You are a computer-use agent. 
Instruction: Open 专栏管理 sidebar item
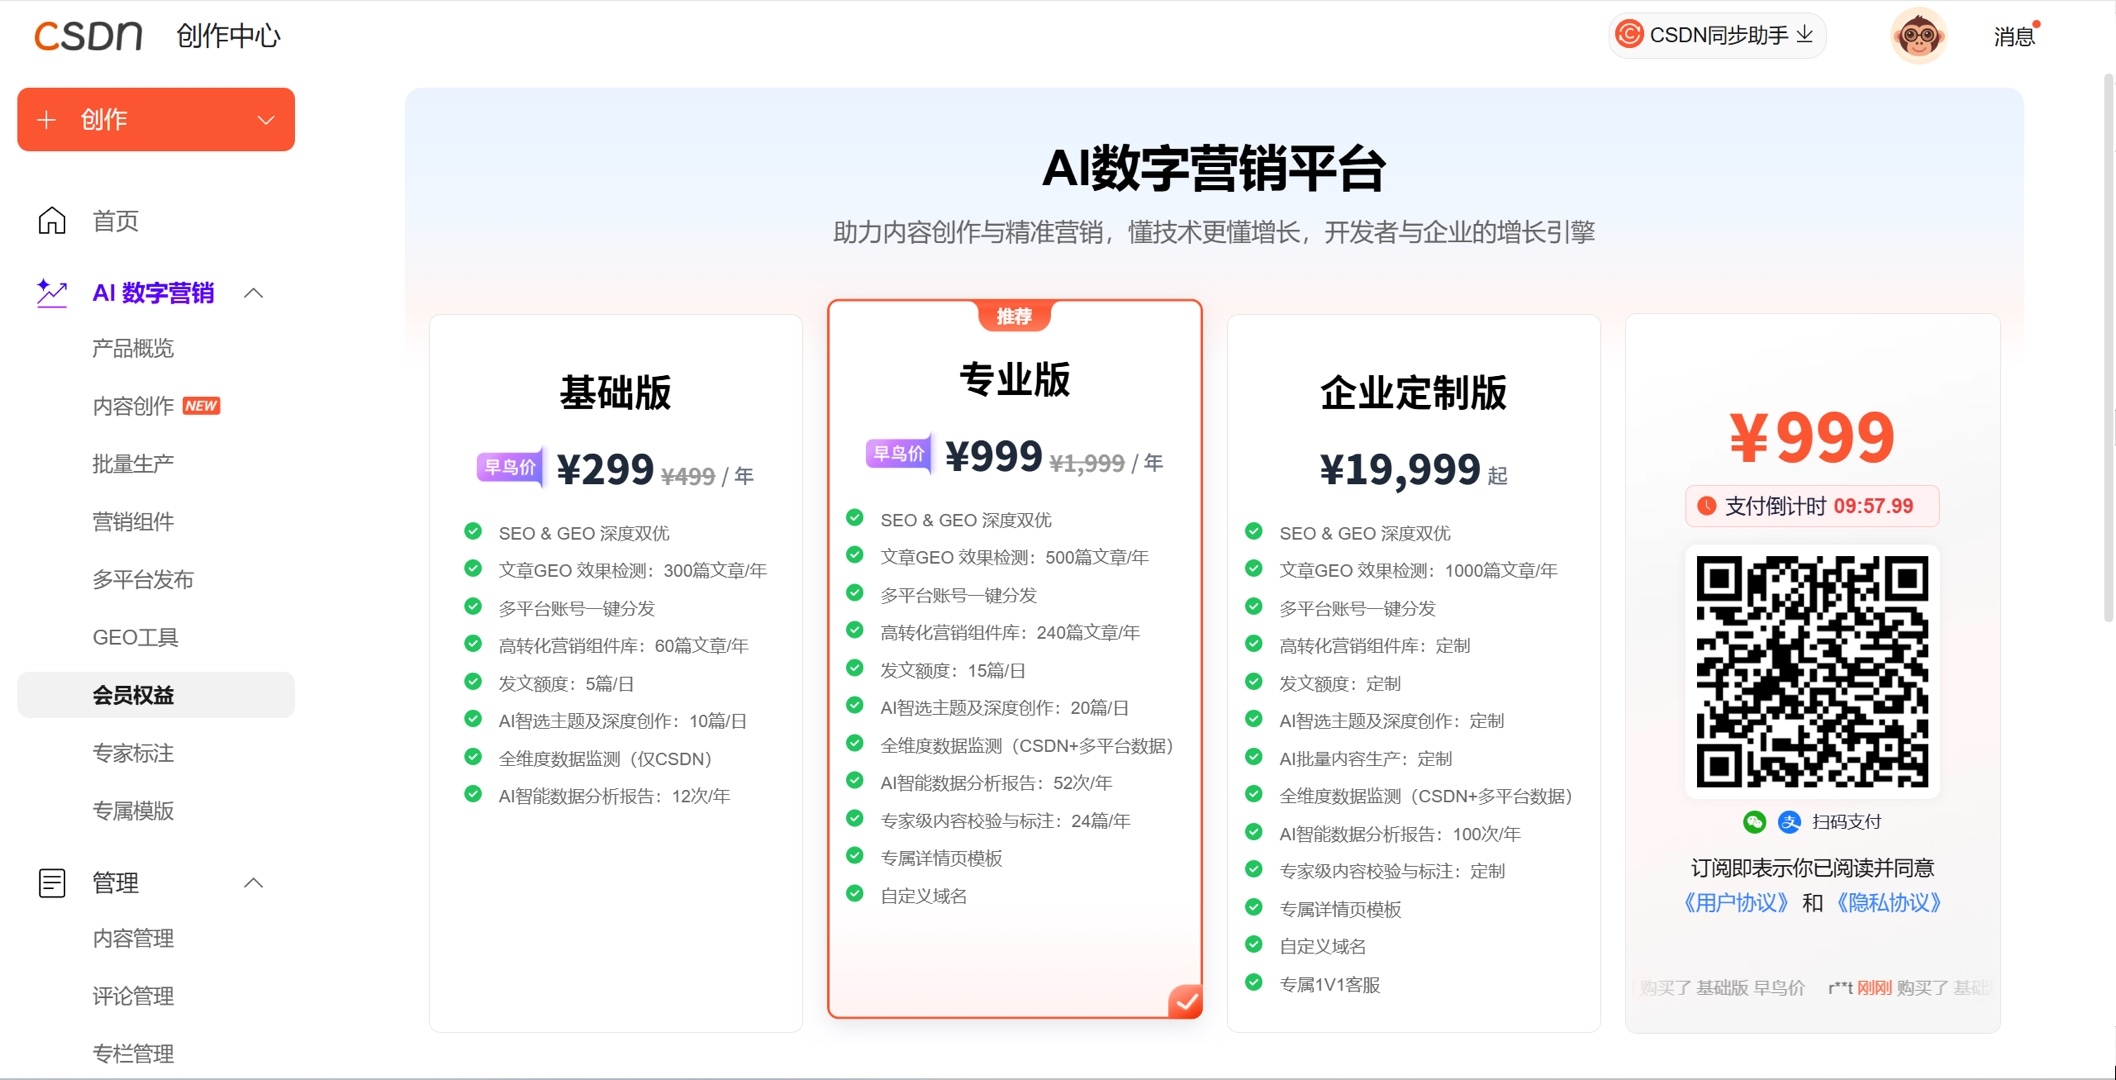pyautogui.click(x=133, y=1054)
